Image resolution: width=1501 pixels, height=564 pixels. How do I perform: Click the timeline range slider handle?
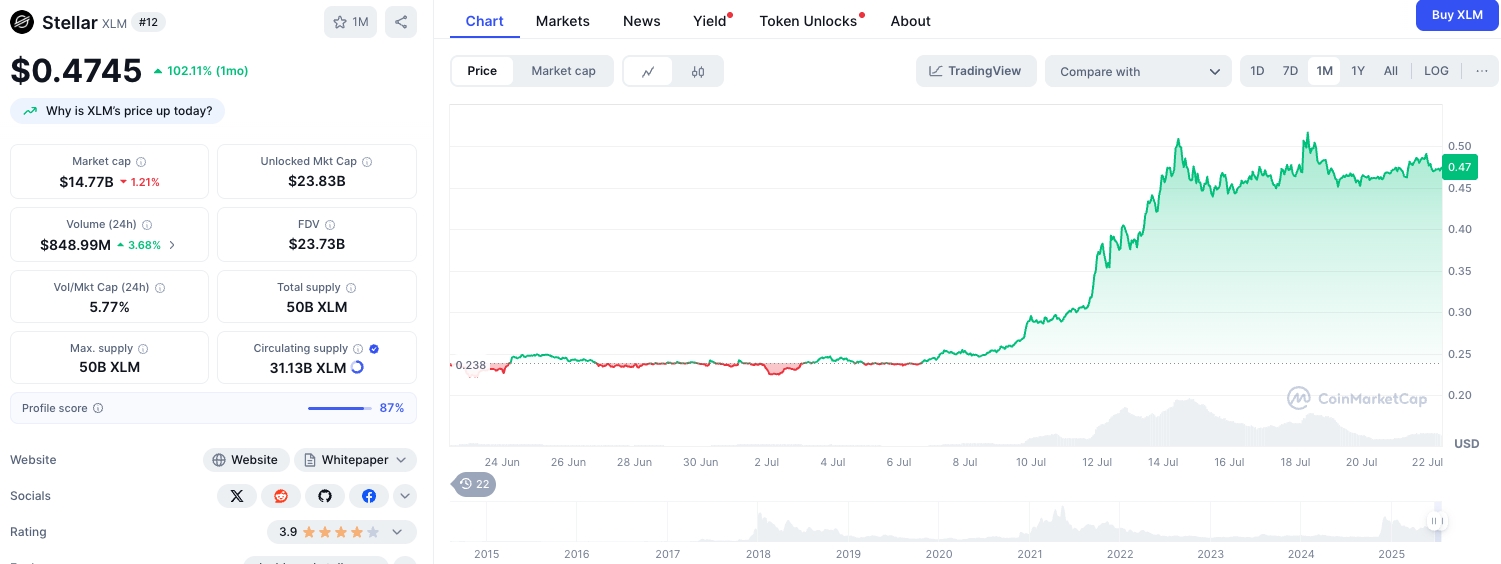pyautogui.click(x=1437, y=521)
